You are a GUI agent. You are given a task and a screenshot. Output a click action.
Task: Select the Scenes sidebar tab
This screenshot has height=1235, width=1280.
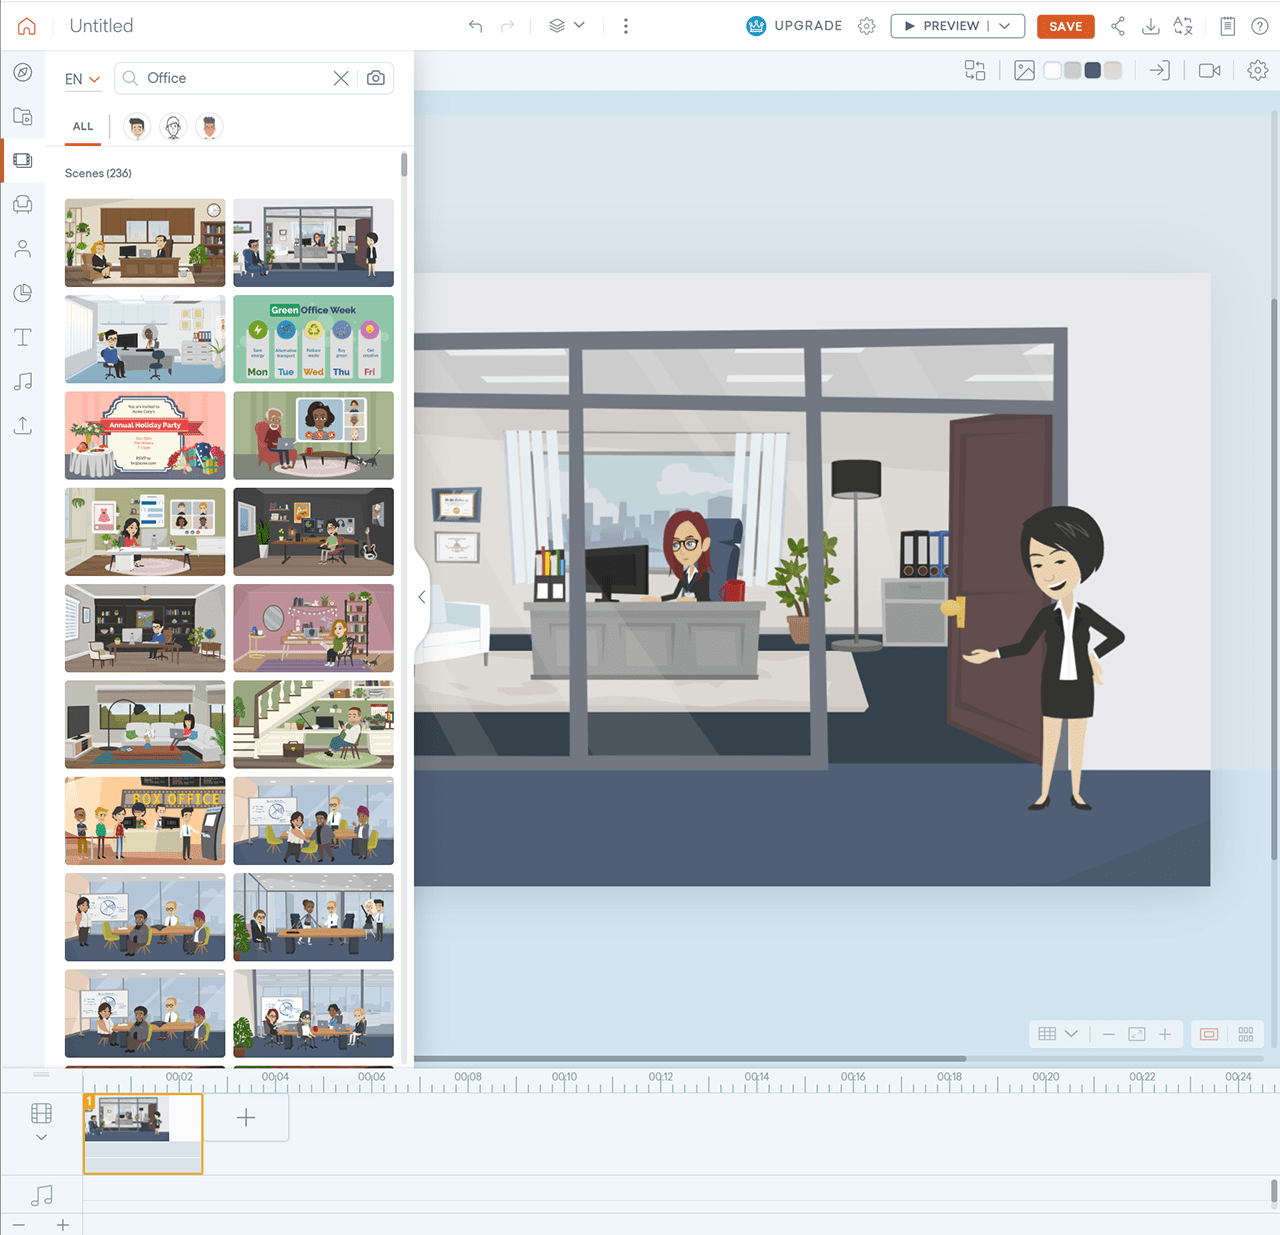click(x=23, y=160)
